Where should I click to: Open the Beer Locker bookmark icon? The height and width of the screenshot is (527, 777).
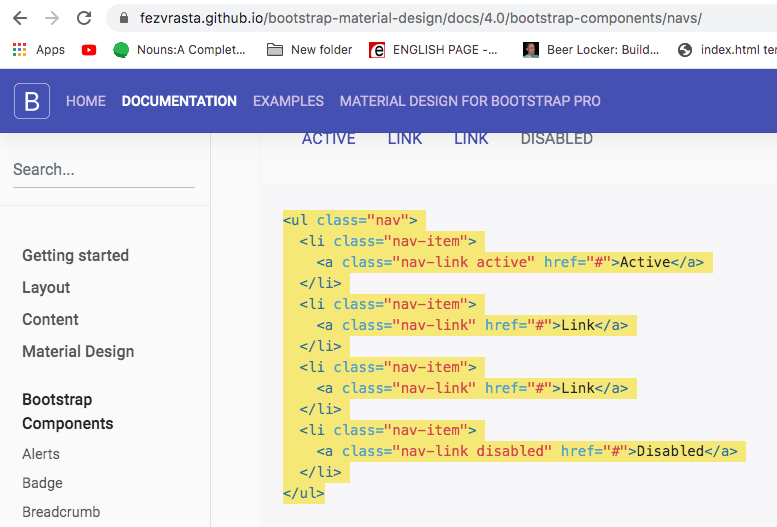pyautogui.click(x=531, y=50)
